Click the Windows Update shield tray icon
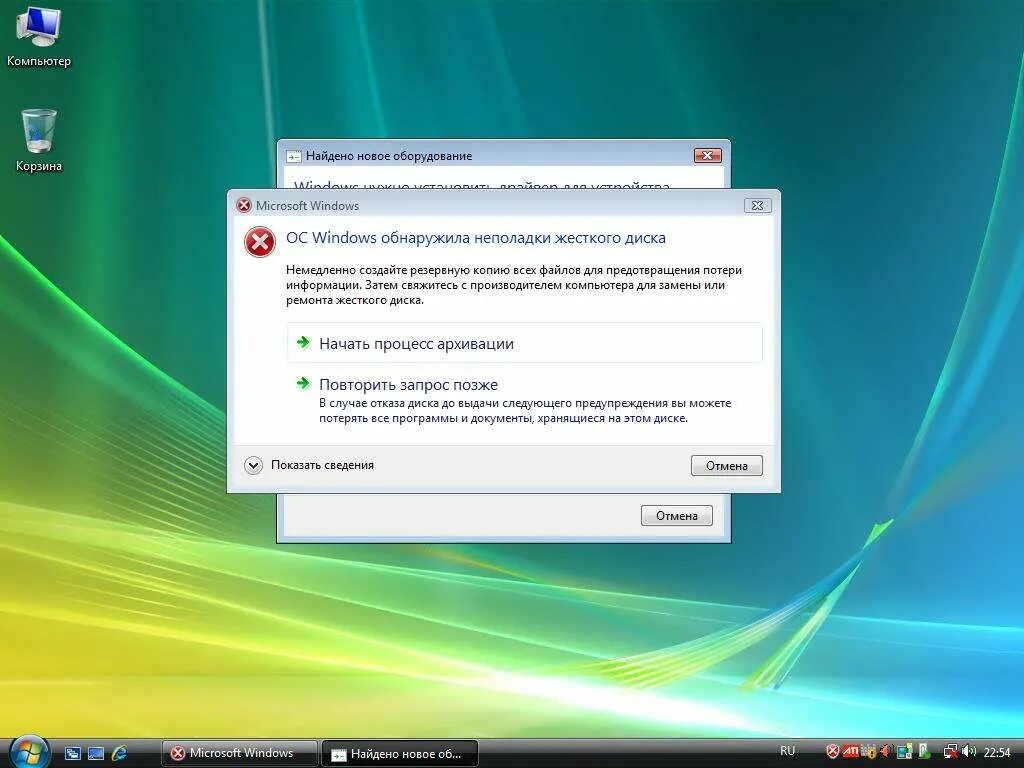The height and width of the screenshot is (768, 1024). (869, 752)
